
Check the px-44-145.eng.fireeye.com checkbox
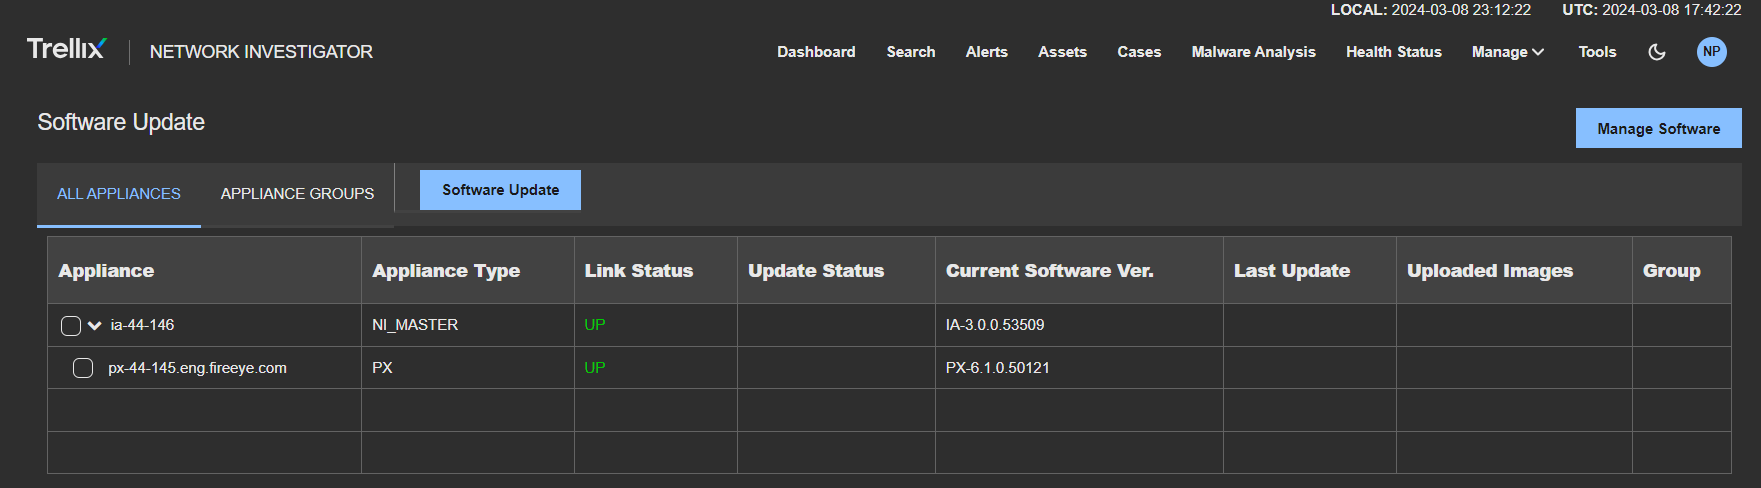(83, 368)
